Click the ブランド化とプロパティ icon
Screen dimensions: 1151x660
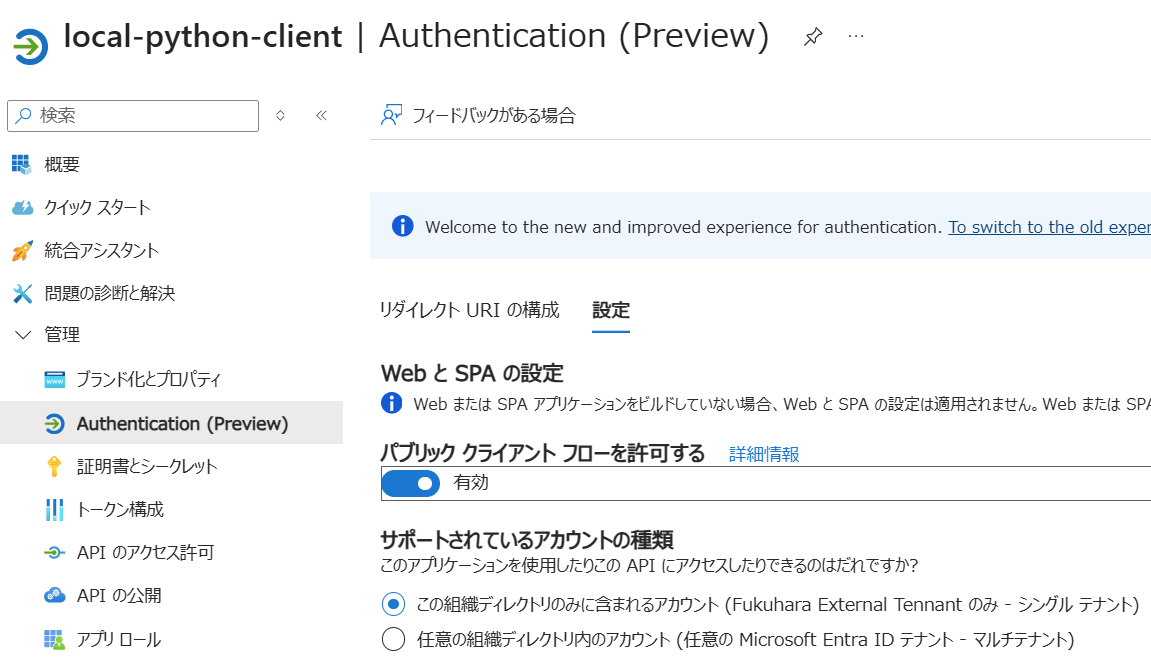click(x=54, y=380)
